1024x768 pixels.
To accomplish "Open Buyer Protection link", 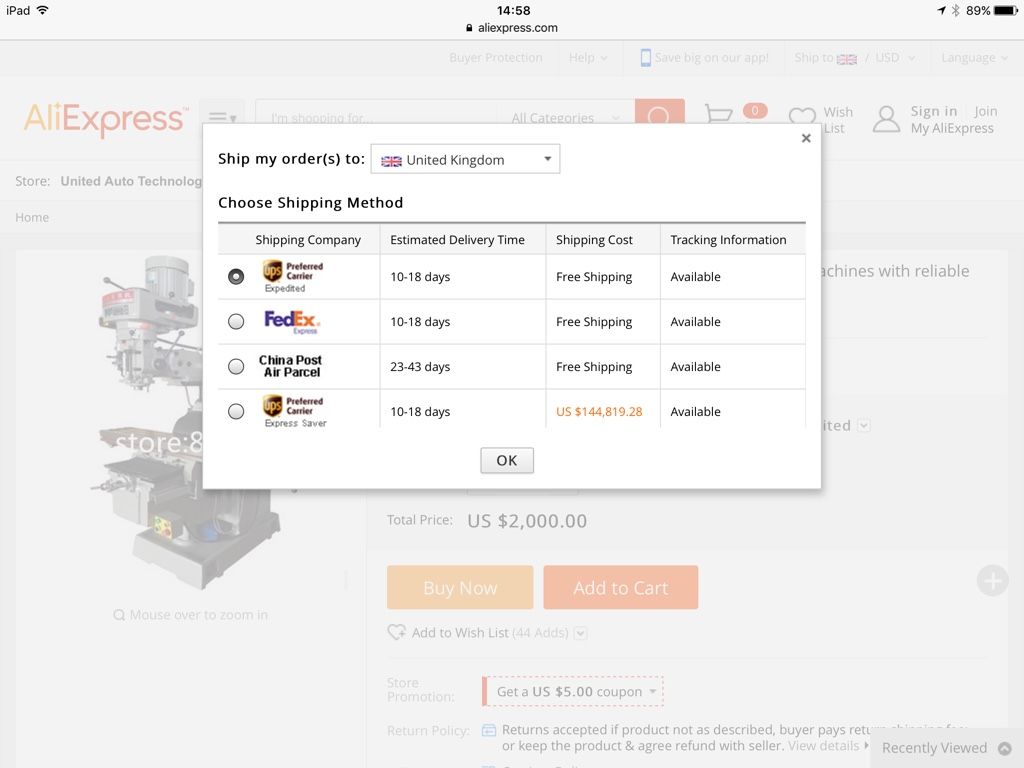I will (496, 57).
